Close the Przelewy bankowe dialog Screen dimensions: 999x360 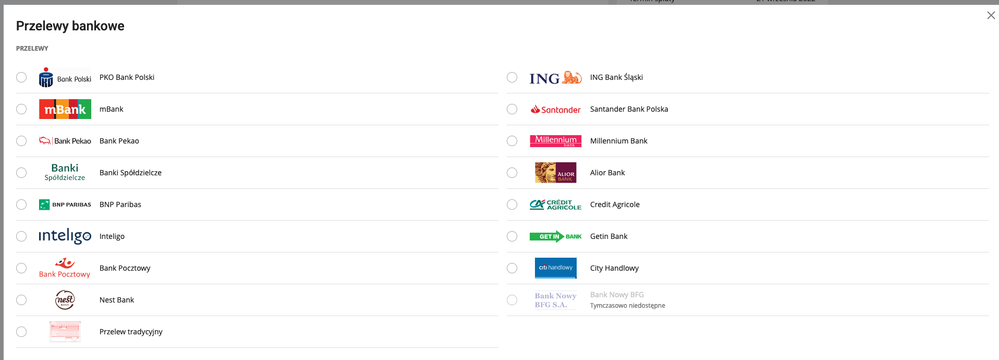click(x=991, y=16)
